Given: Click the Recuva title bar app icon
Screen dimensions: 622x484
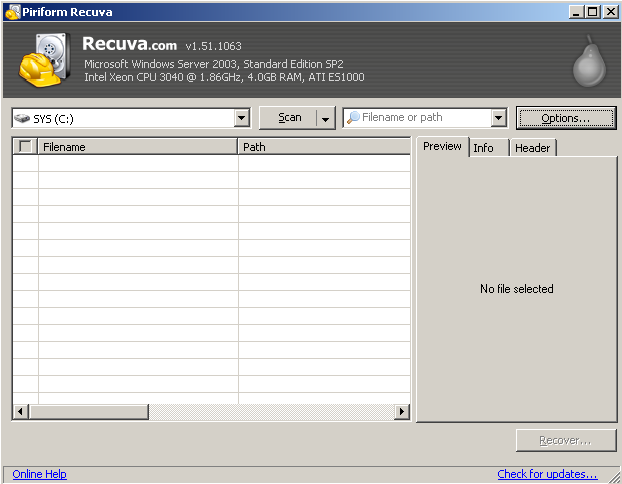Looking at the screenshot, I should 12,12.
